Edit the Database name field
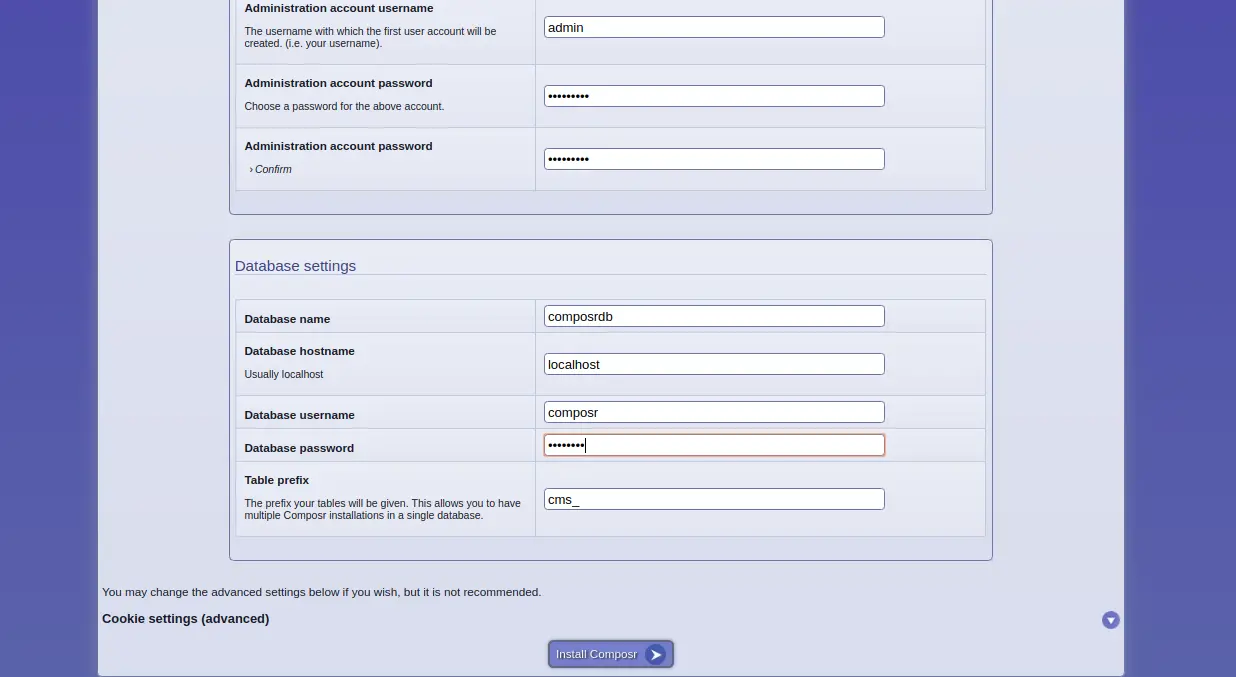Image resolution: width=1236 pixels, height=677 pixels. 714,316
